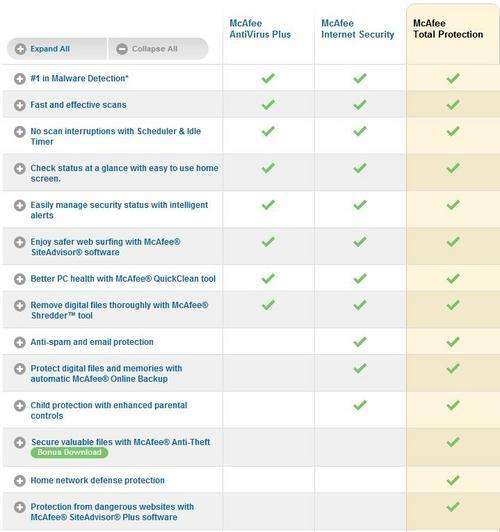The width and height of the screenshot is (500, 532).
Task: Open Easily manage security status link
Action: (x=119, y=210)
